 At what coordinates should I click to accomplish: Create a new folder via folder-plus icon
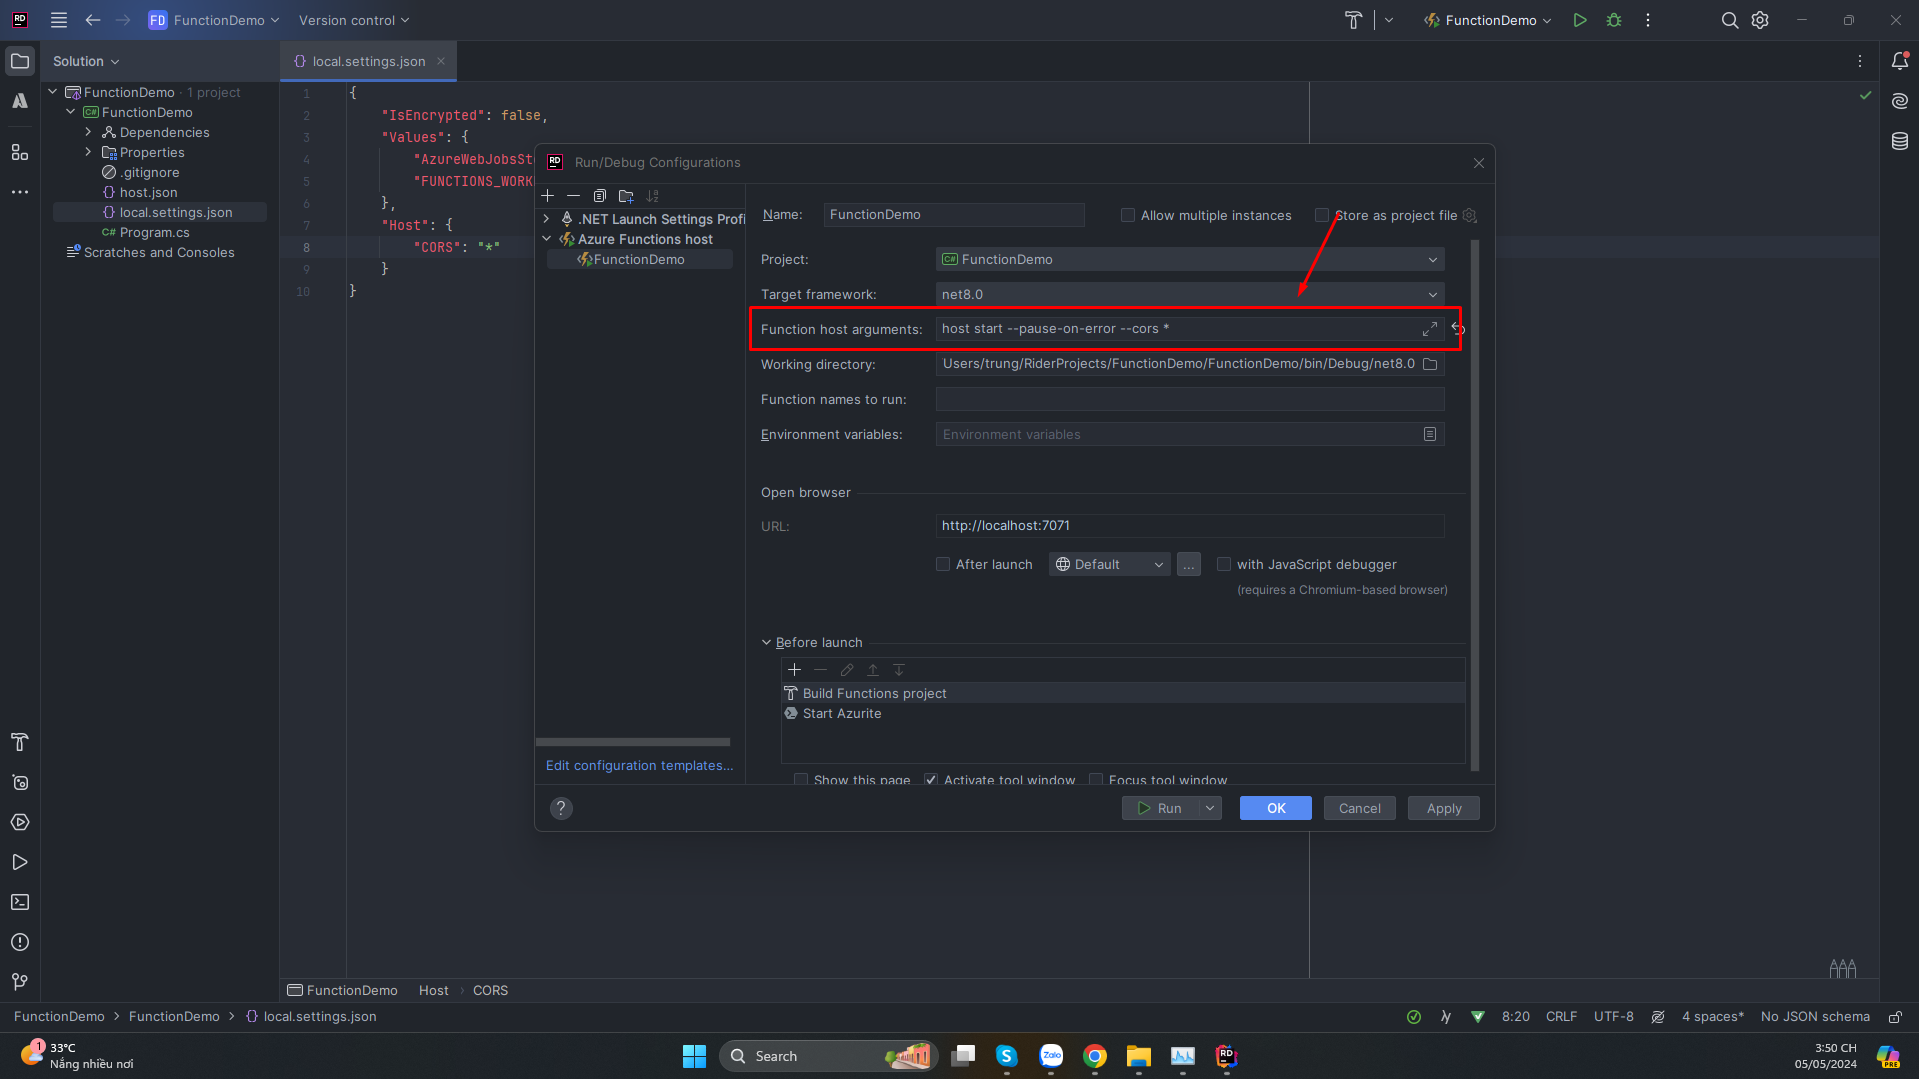point(626,196)
